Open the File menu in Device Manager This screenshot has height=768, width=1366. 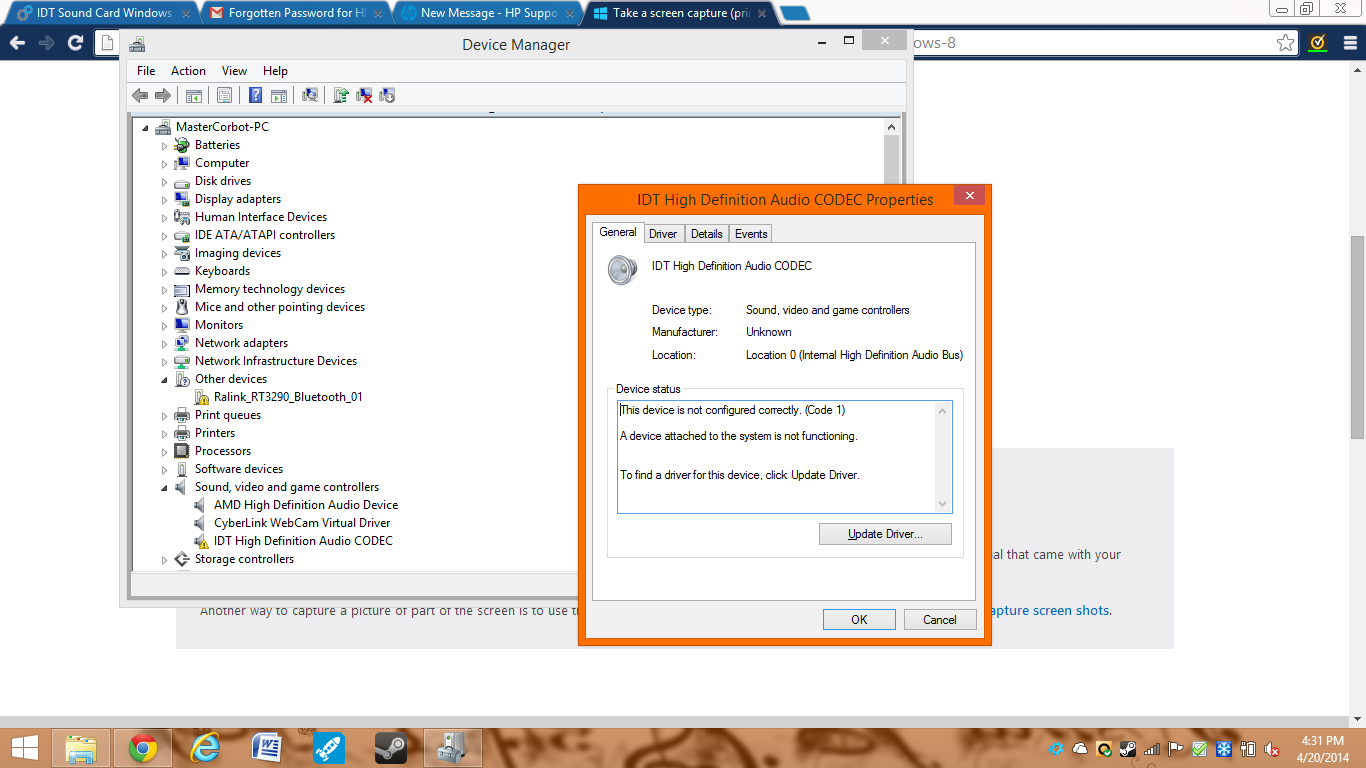point(146,71)
